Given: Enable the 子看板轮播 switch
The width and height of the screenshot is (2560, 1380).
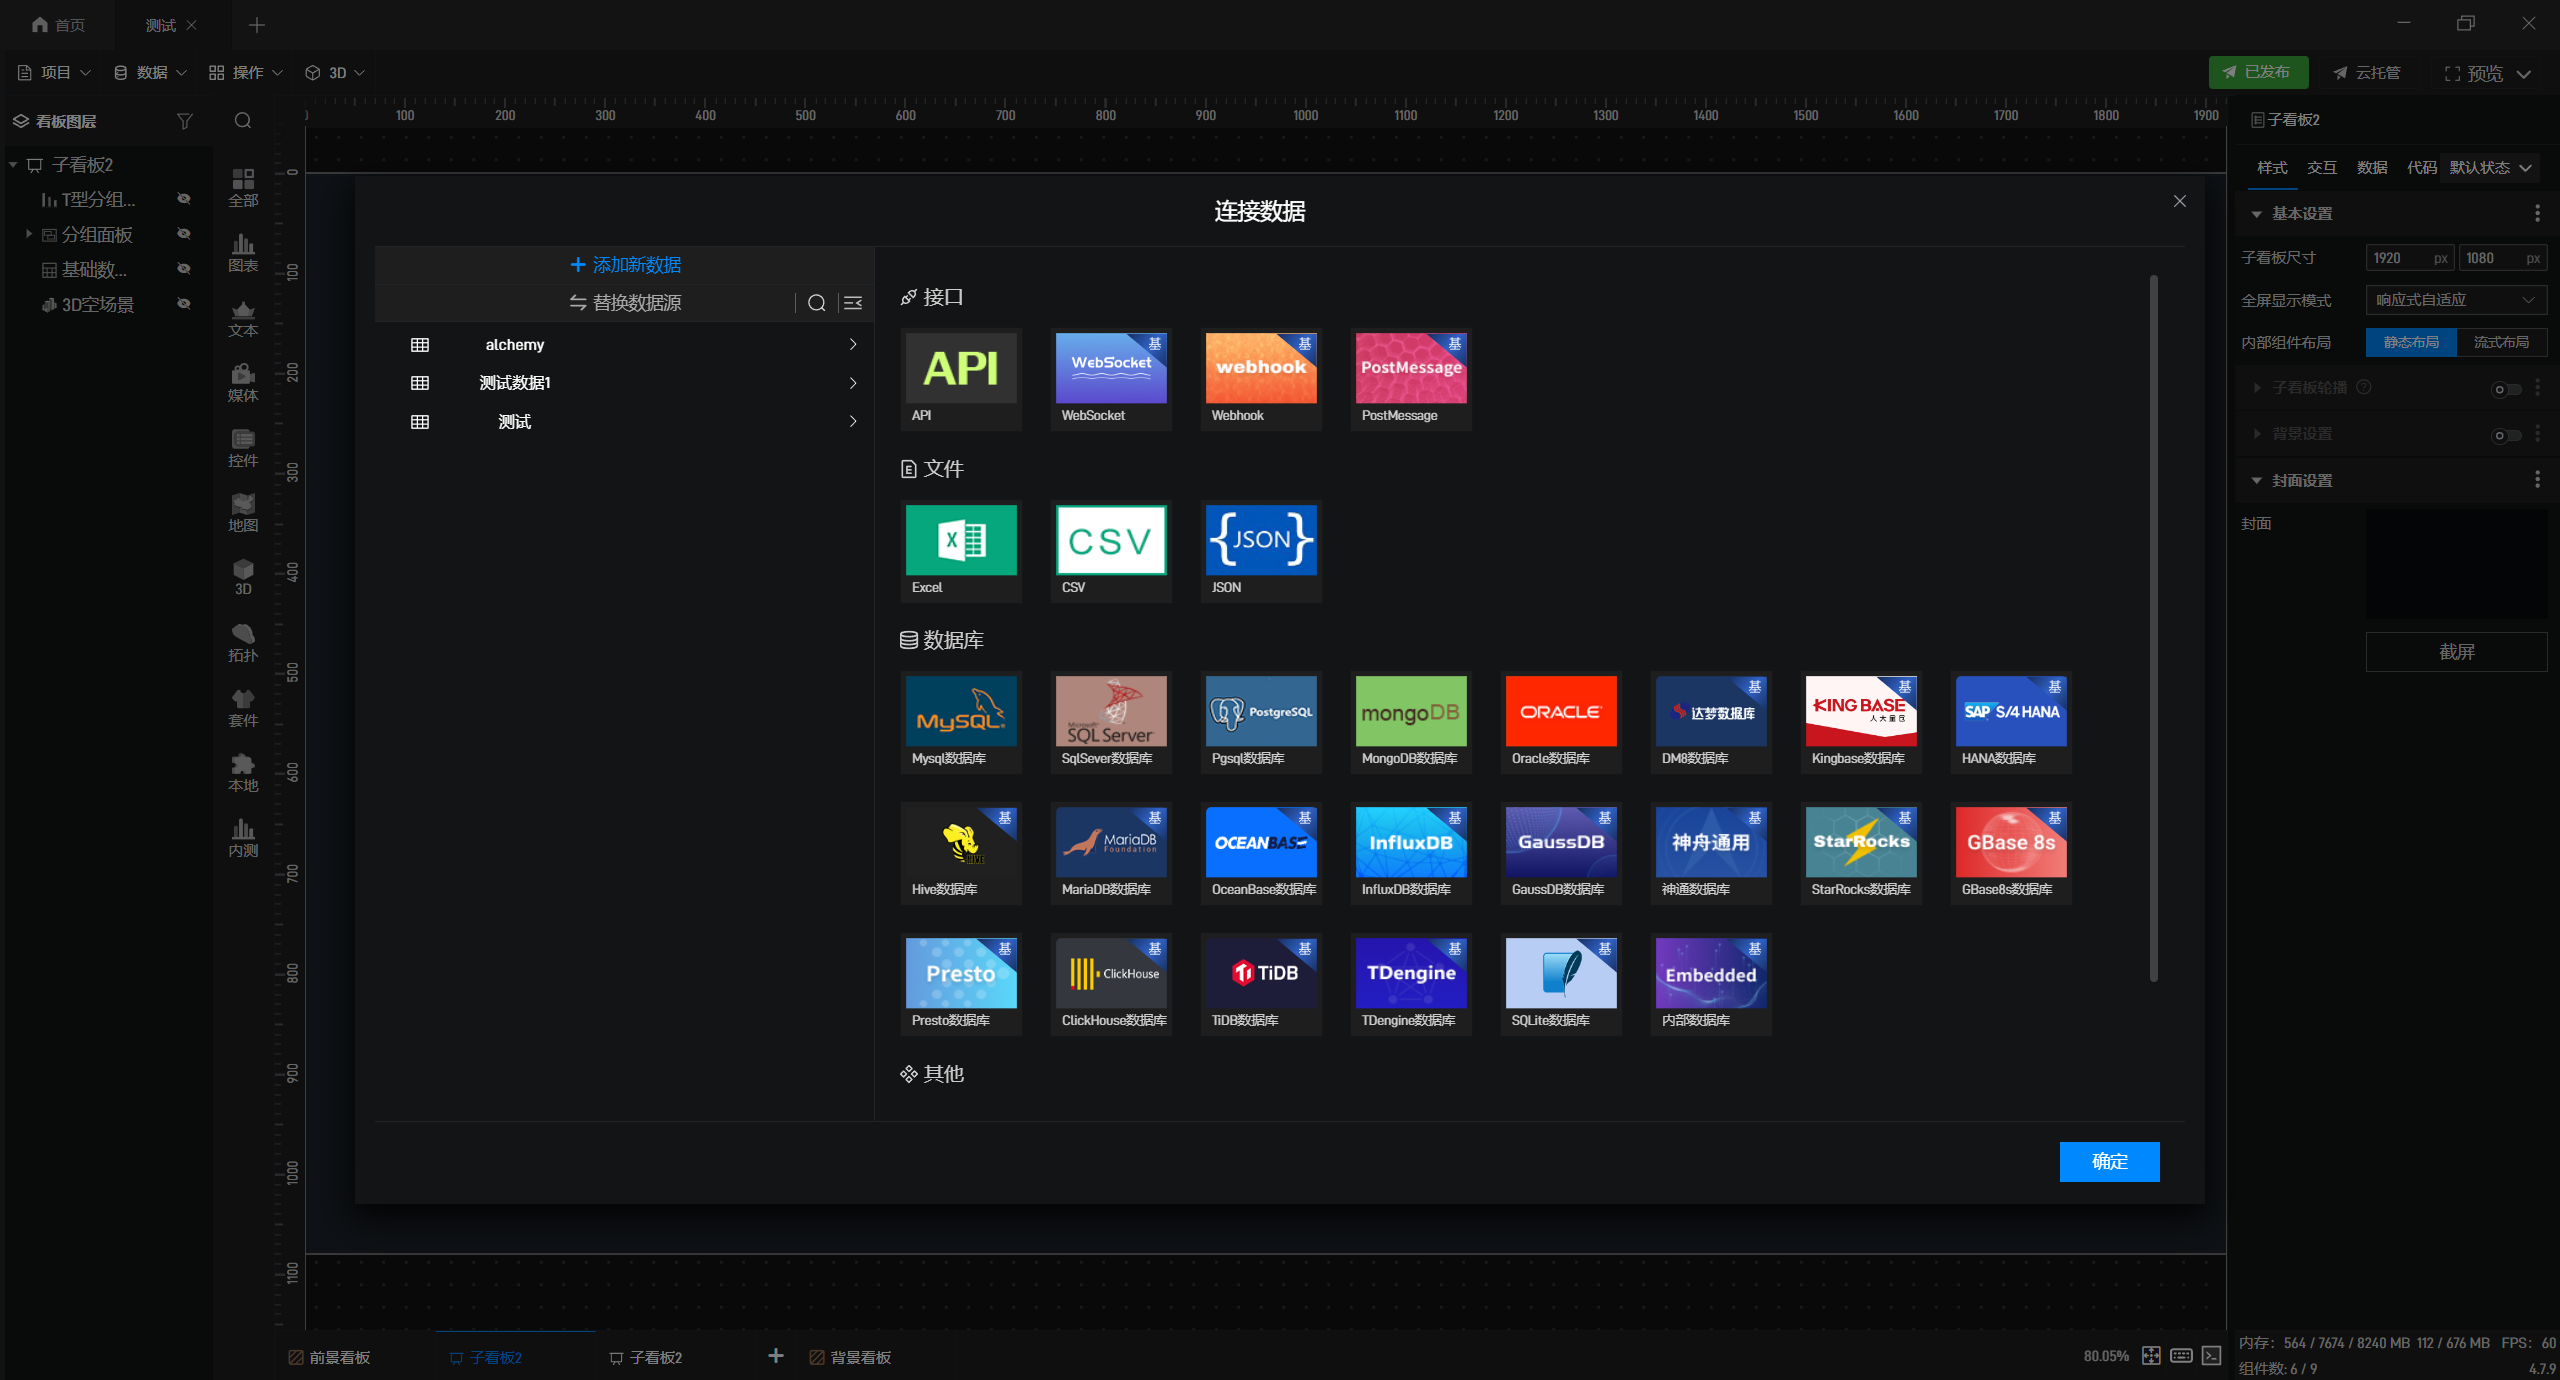Looking at the screenshot, I should pyautogui.click(x=2506, y=389).
